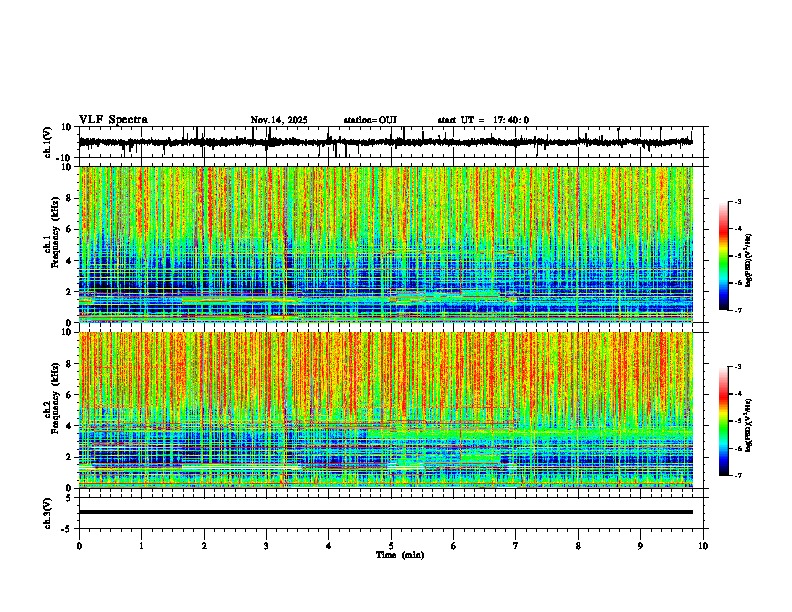Click the "ch.3(V)" axis label
This screenshot has height=612, width=792.
tap(48, 513)
